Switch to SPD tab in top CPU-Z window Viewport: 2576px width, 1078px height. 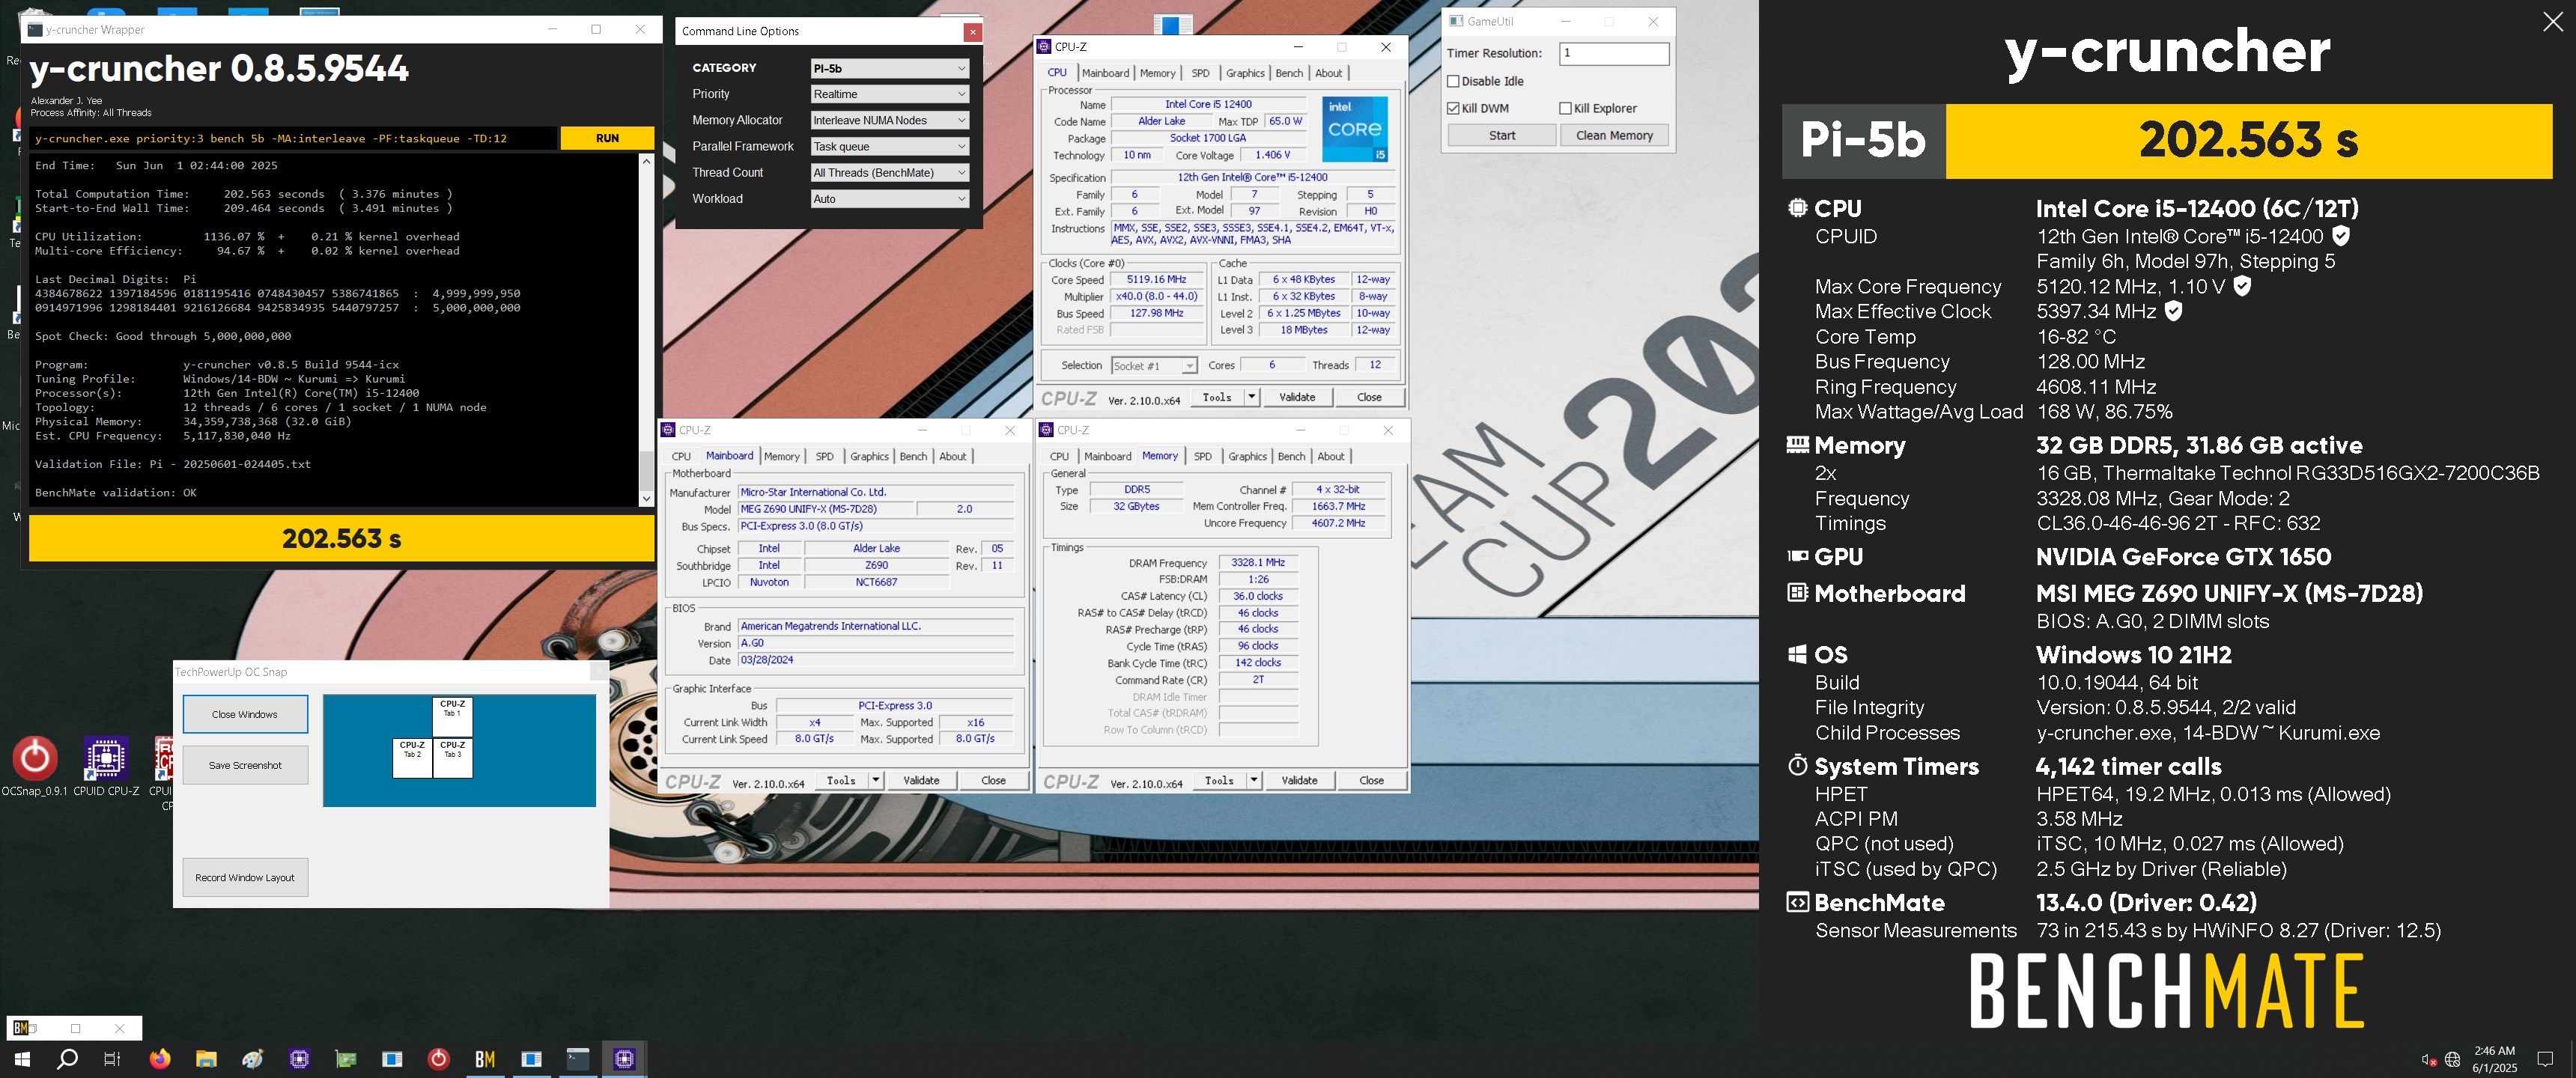[1200, 73]
